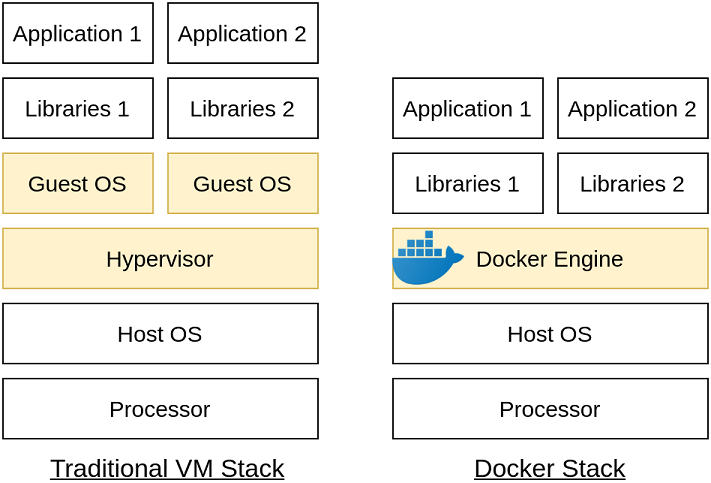Viewport: 711px width, 483px height.
Task: Open the Docker Stack underlined caption
Action: pyautogui.click(x=549, y=468)
